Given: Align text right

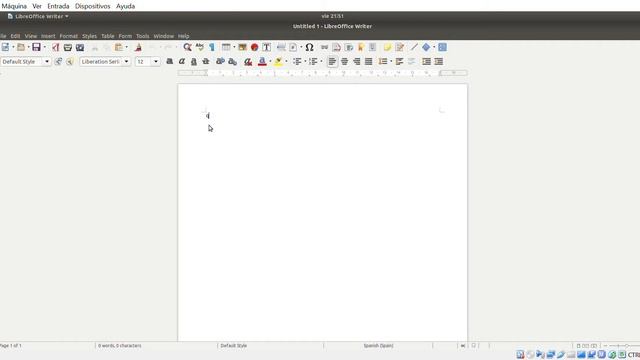Looking at the screenshot, I should pyautogui.click(x=357, y=62).
